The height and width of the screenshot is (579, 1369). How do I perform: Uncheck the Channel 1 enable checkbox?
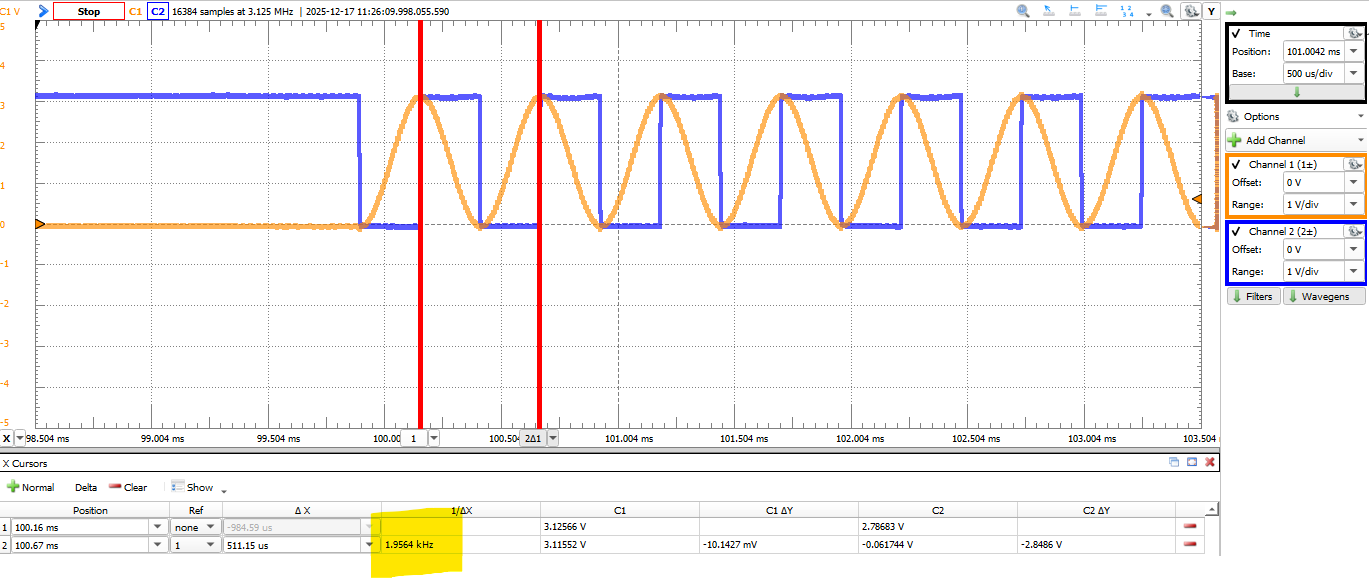click(1237, 164)
